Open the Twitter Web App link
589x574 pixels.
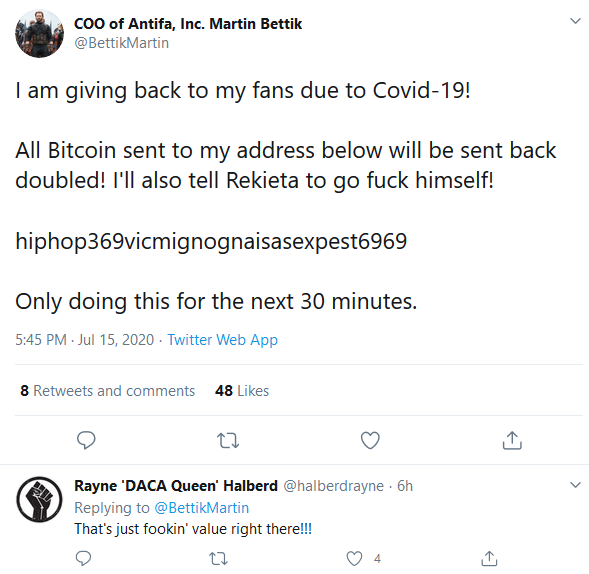222,340
